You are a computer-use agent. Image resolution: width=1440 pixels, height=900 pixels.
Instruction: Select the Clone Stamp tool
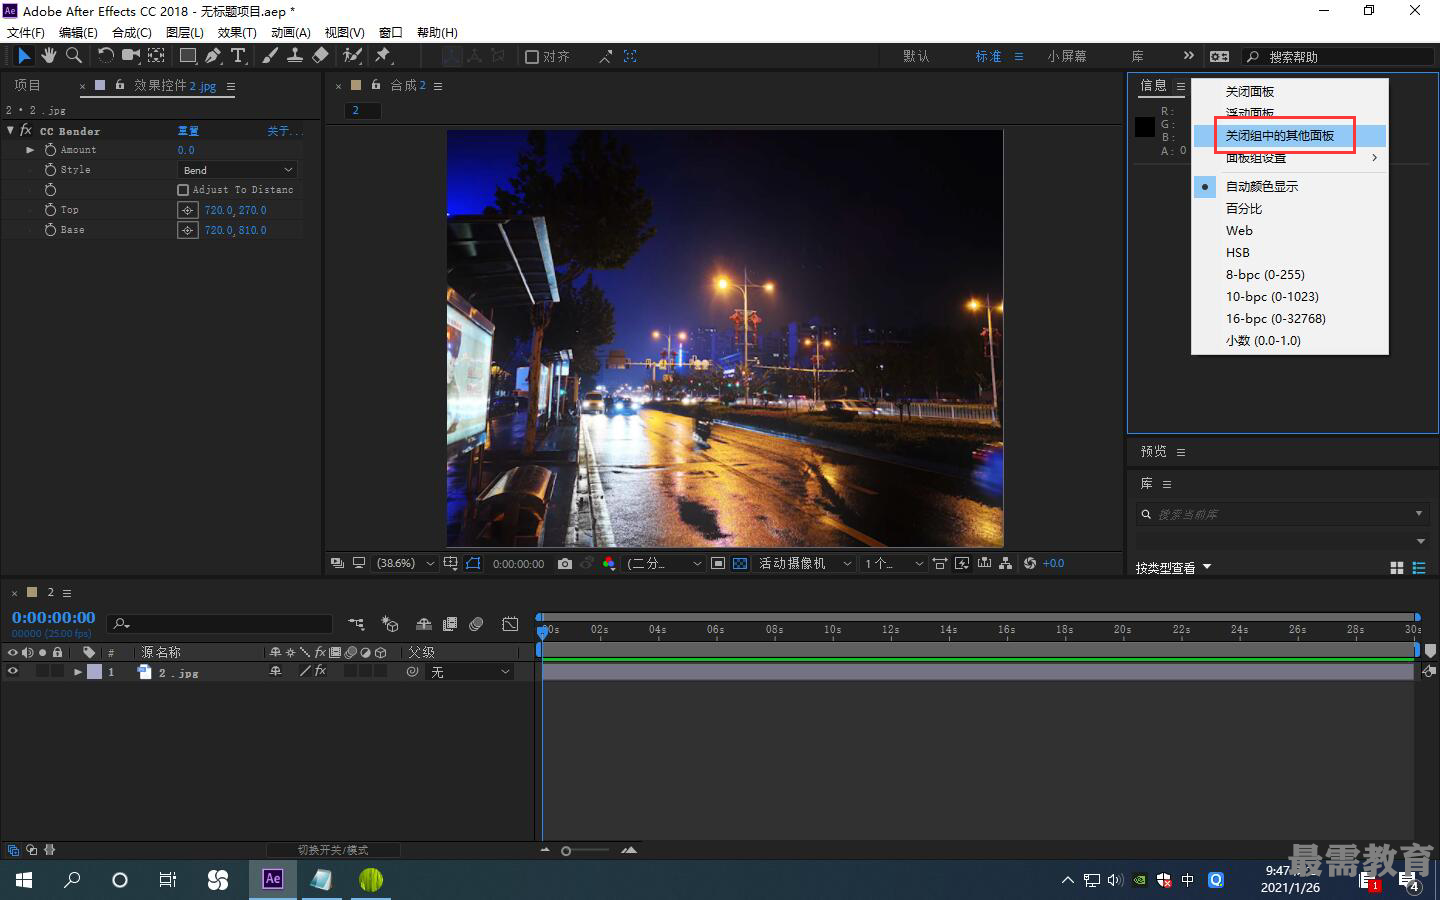point(295,56)
